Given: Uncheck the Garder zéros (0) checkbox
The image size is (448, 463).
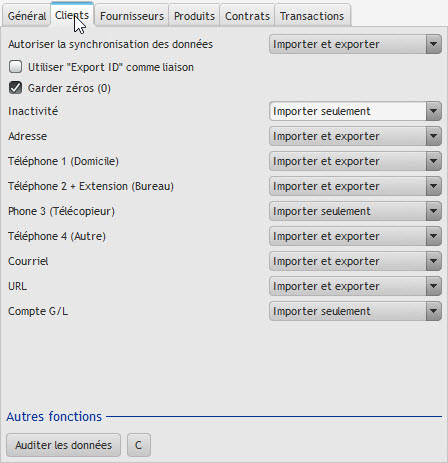Looking at the screenshot, I should click(16, 88).
